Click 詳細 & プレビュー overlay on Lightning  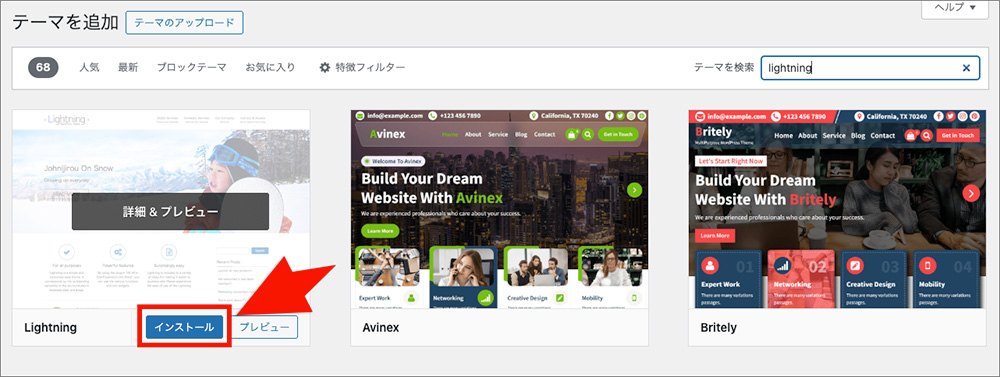170,211
